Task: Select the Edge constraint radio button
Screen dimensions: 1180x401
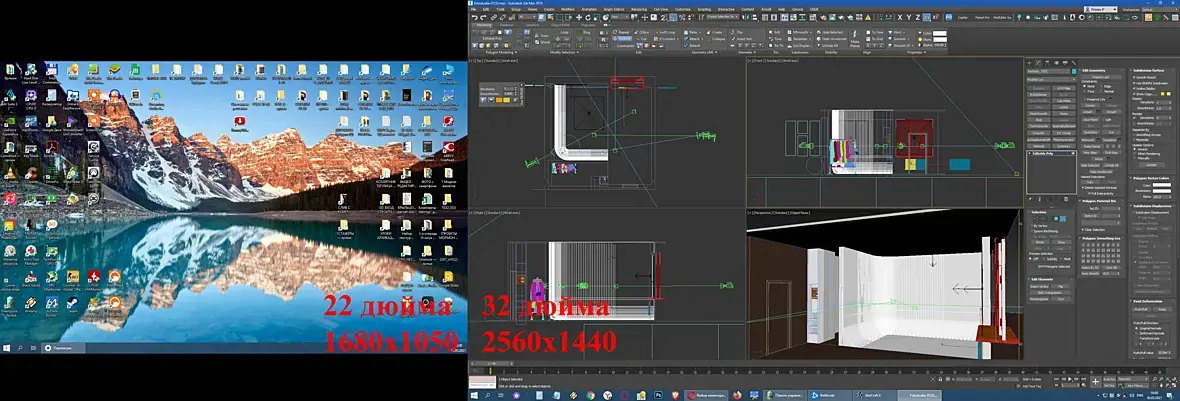Action: point(1102,86)
